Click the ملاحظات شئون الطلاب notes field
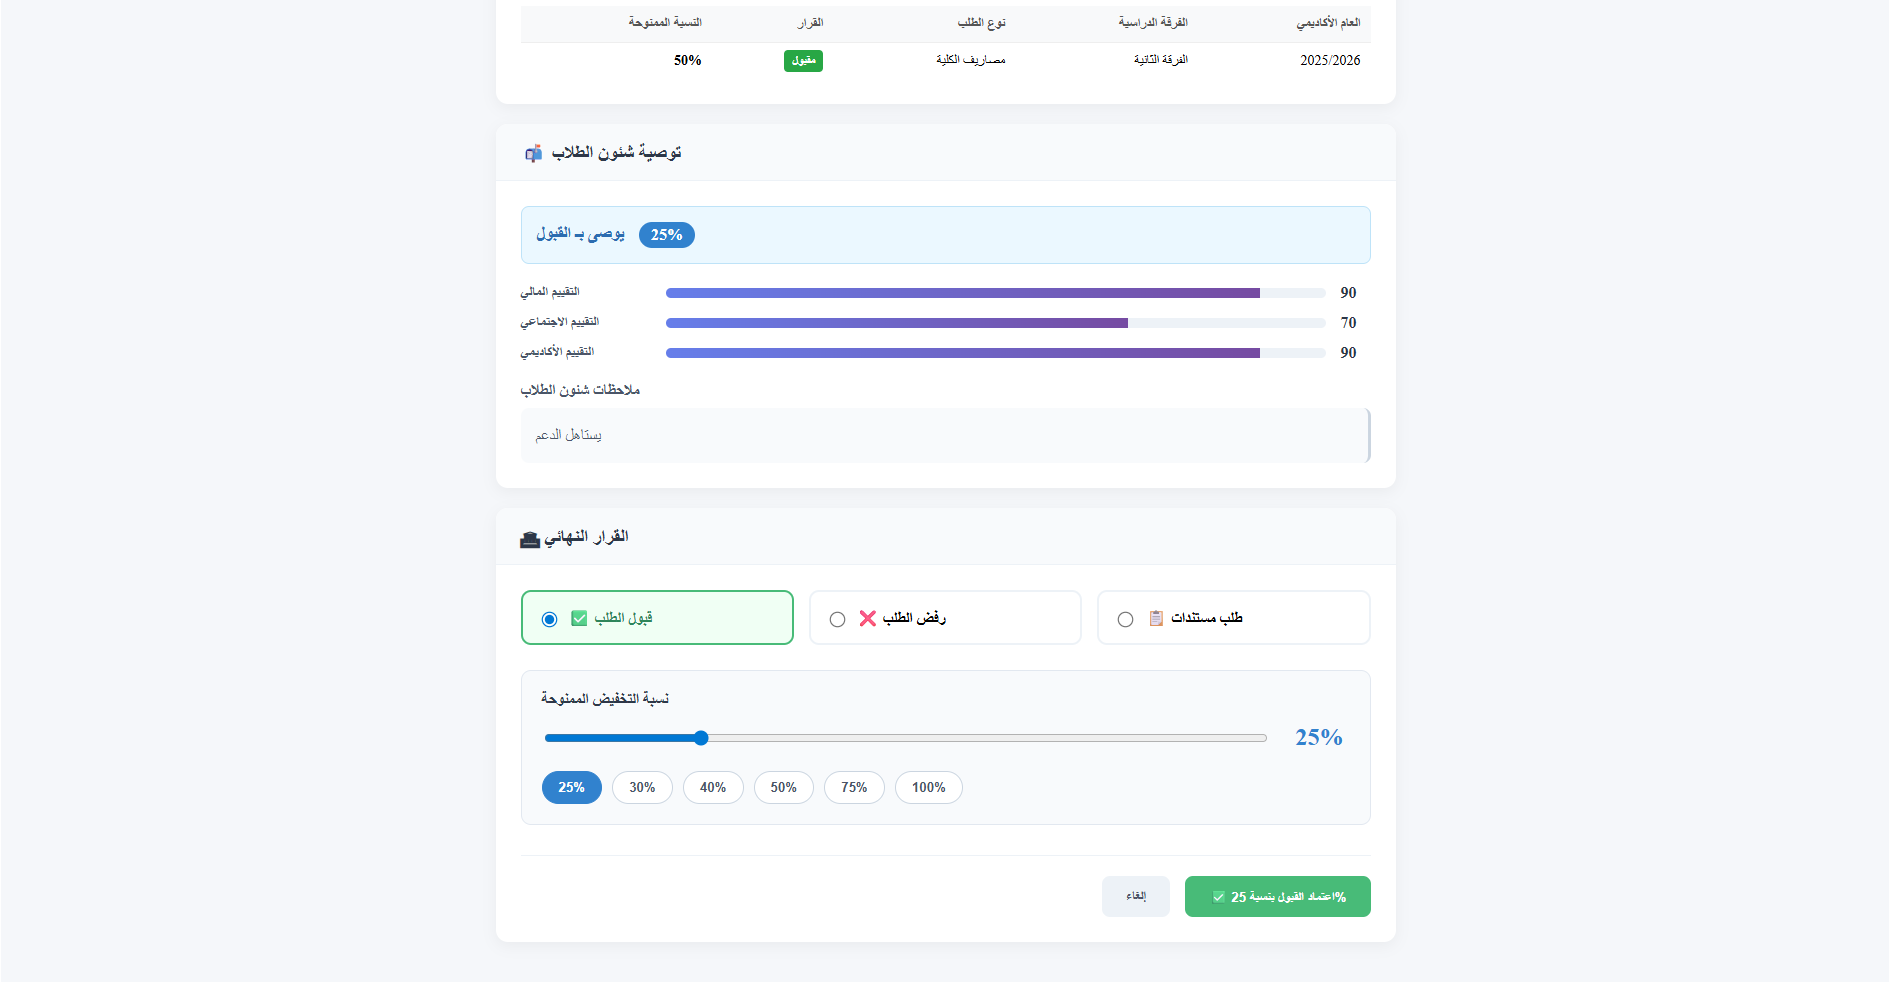Viewport: 1889px width, 985px height. pyautogui.click(x=945, y=435)
